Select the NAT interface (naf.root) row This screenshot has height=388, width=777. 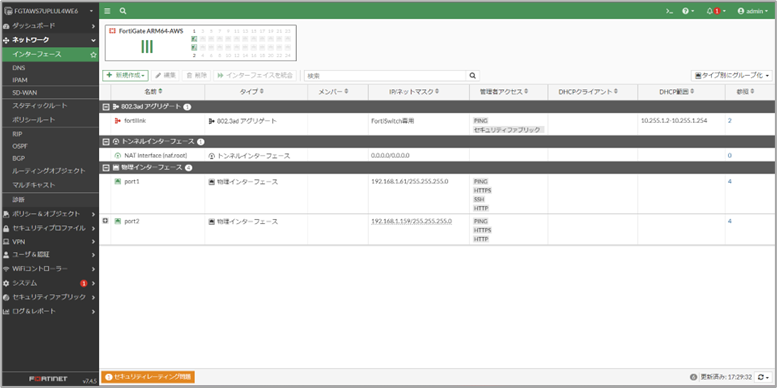pos(437,155)
